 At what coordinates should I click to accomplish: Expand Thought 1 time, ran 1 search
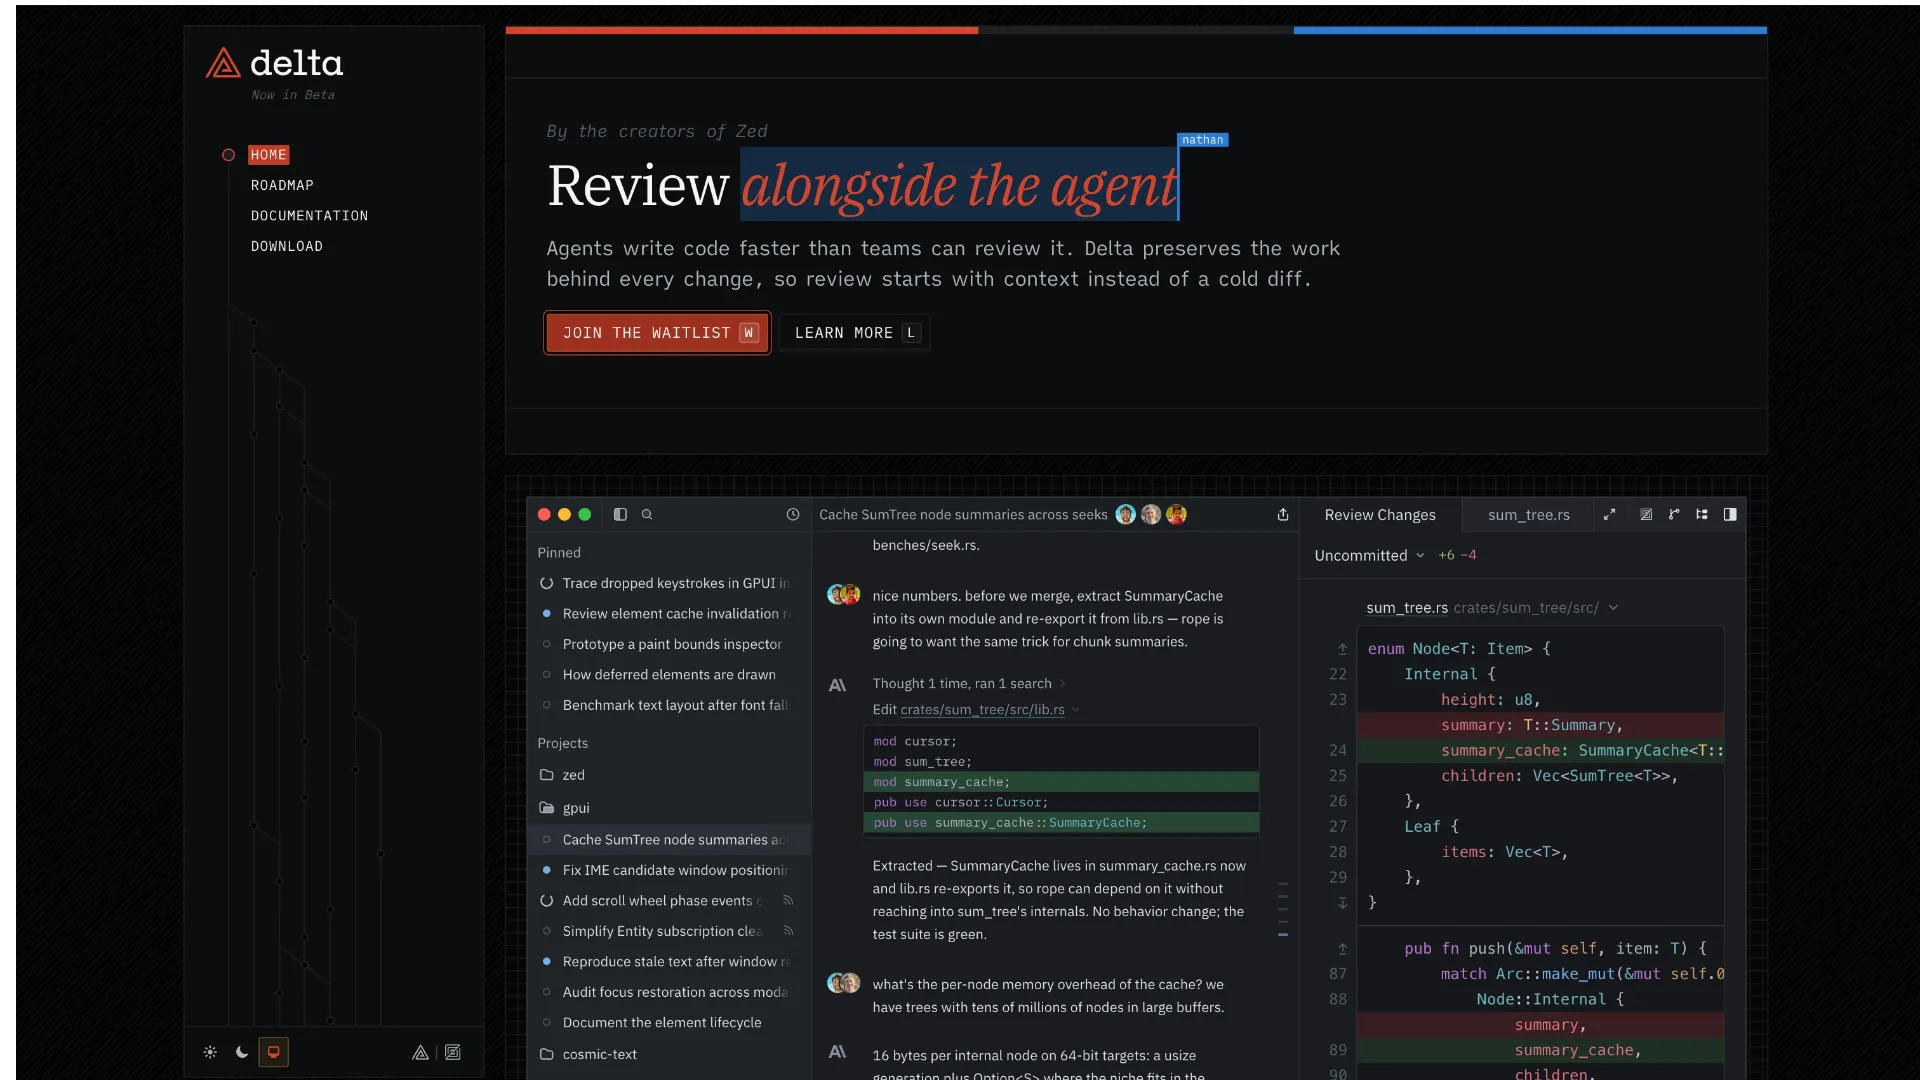click(x=969, y=684)
